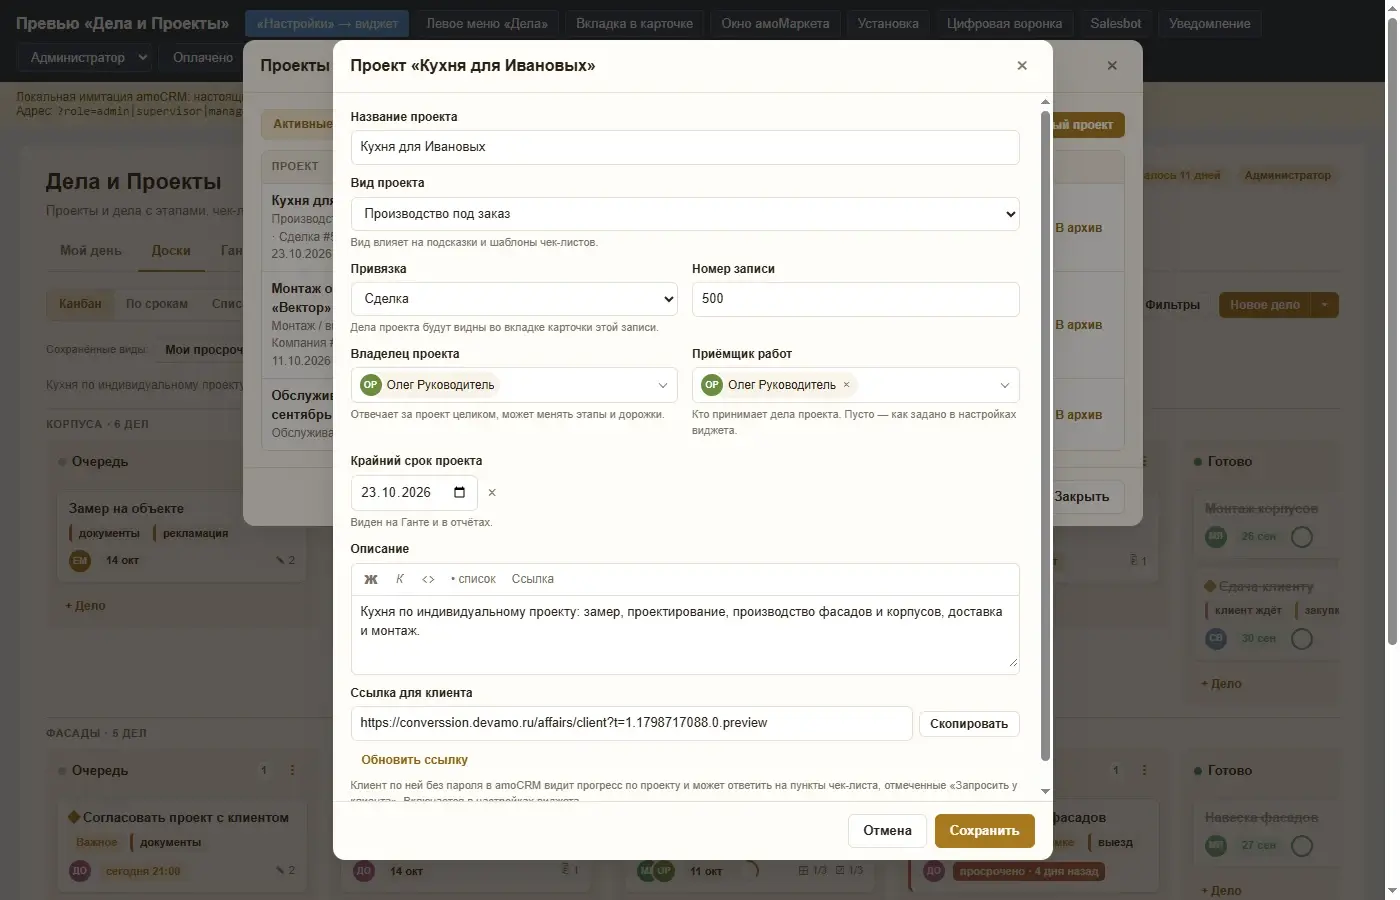Expand the Приёмщик работ selector
The image size is (1400, 900).
(x=1005, y=385)
